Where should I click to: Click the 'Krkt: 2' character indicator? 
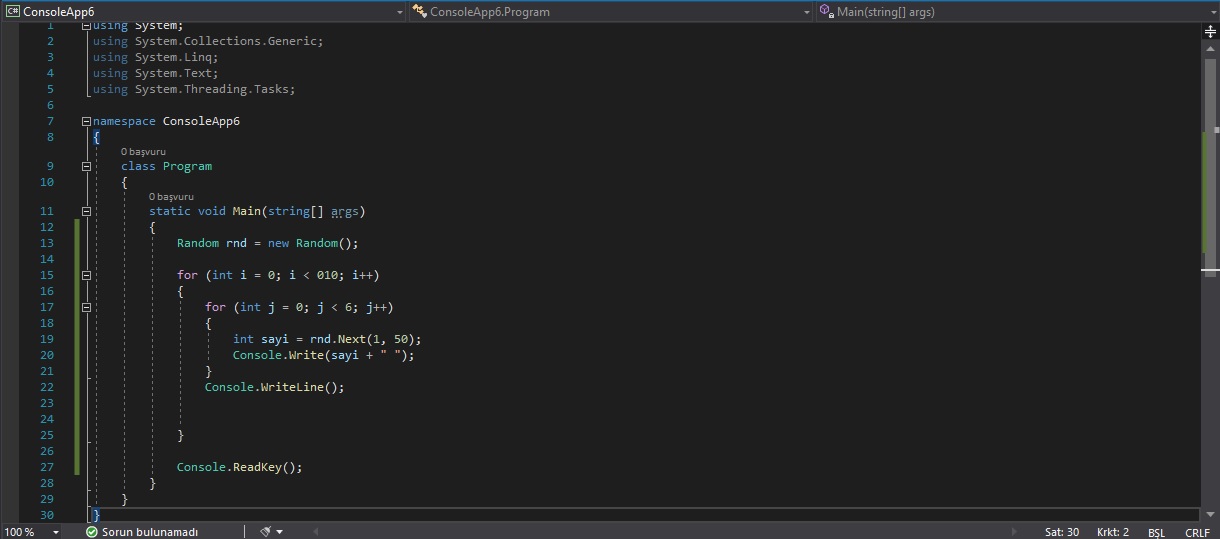pos(1113,532)
